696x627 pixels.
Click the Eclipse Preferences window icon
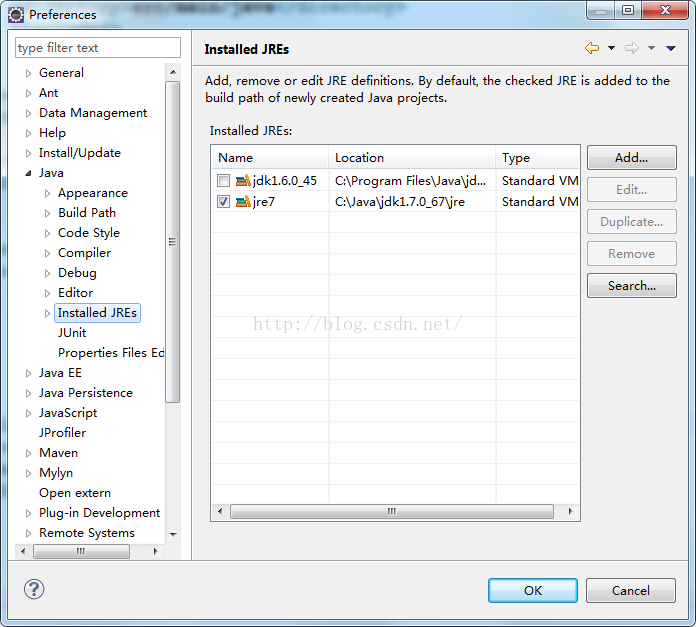click(x=16, y=15)
